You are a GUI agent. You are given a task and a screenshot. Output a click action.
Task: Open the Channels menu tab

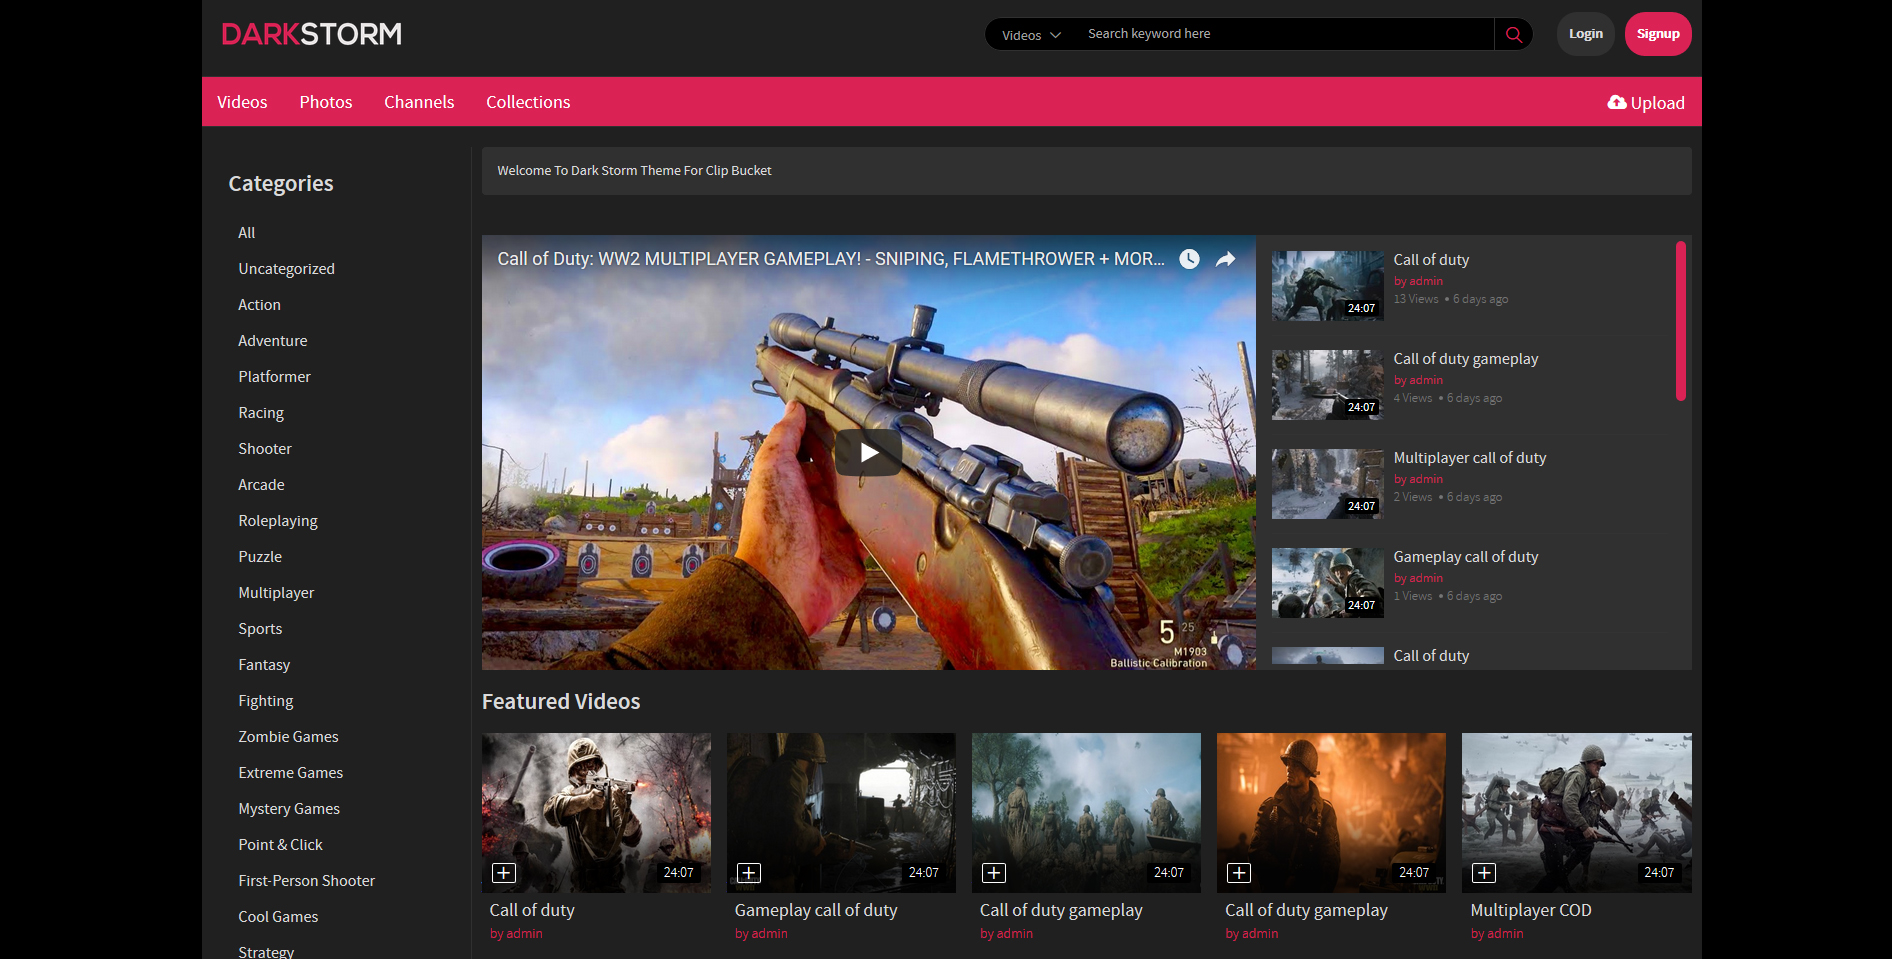pos(419,102)
